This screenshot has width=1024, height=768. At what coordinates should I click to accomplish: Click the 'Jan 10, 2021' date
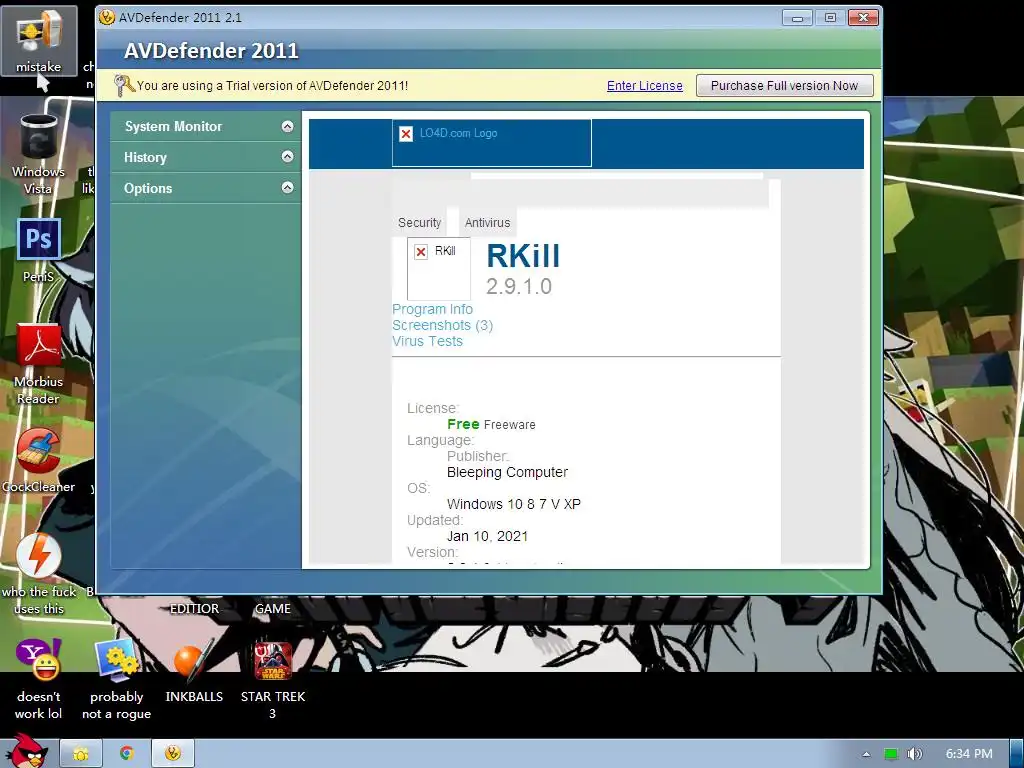(x=487, y=536)
